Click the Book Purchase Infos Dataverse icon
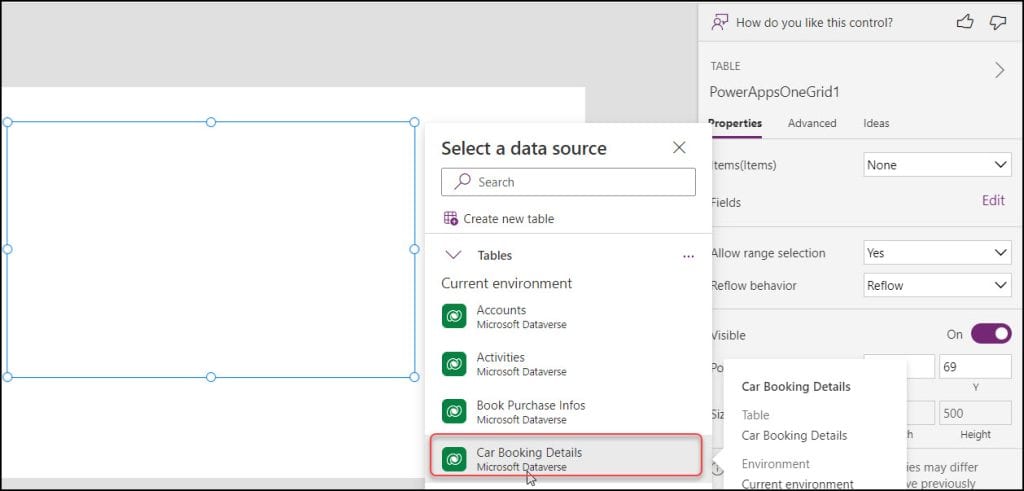The height and width of the screenshot is (491, 1024). pos(454,411)
